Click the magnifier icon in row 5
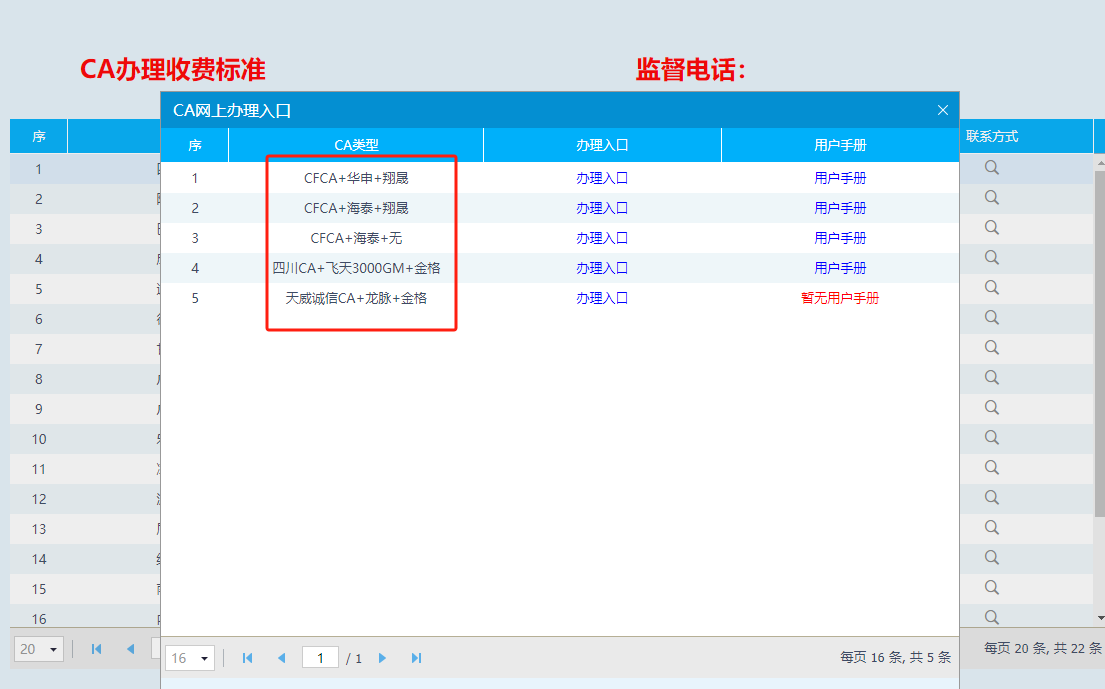The width and height of the screenshot is (1105, 689). 992,288
